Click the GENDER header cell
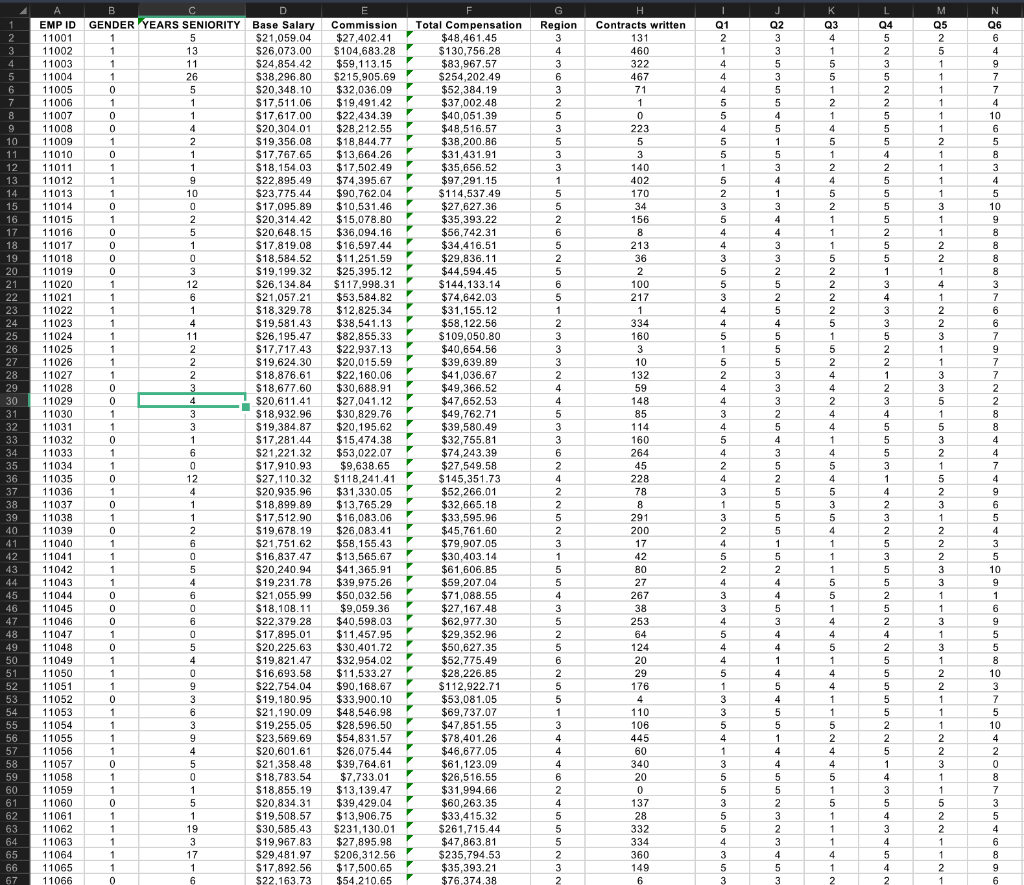The image size is (1024, 885). pos(112,25)
